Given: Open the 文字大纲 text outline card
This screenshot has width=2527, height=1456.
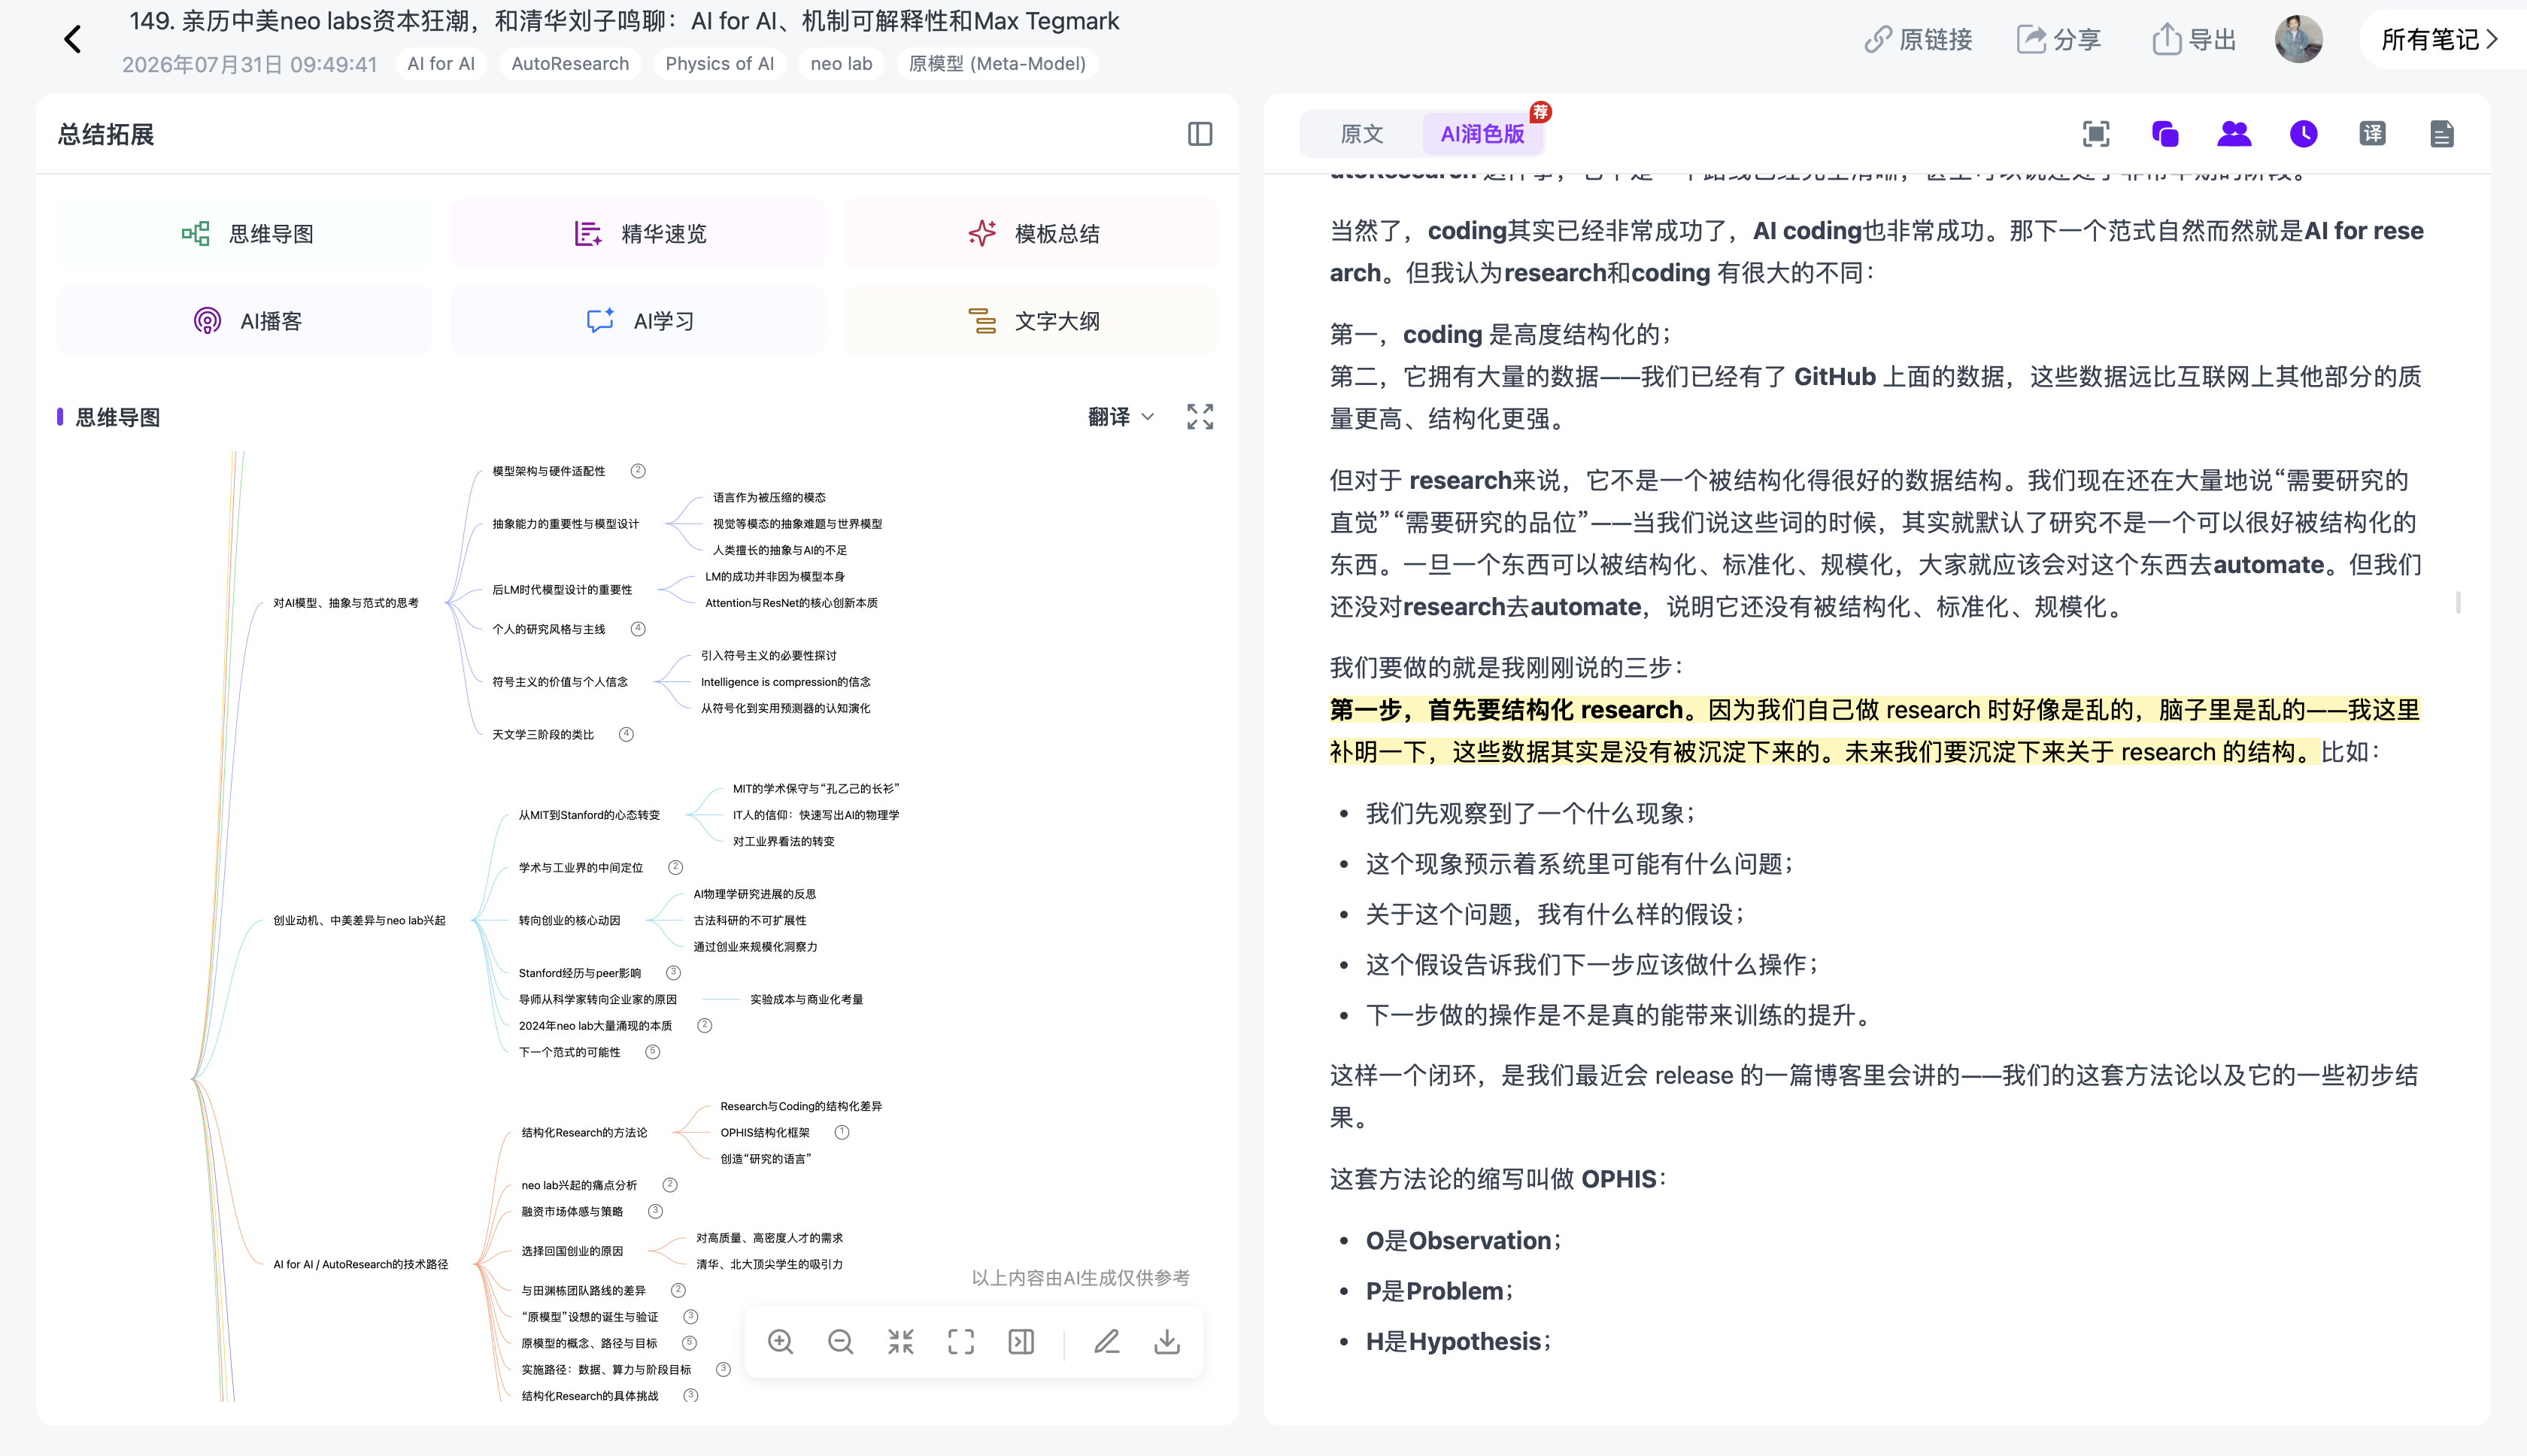Looking at the screenshot, I should point(1030,321).
